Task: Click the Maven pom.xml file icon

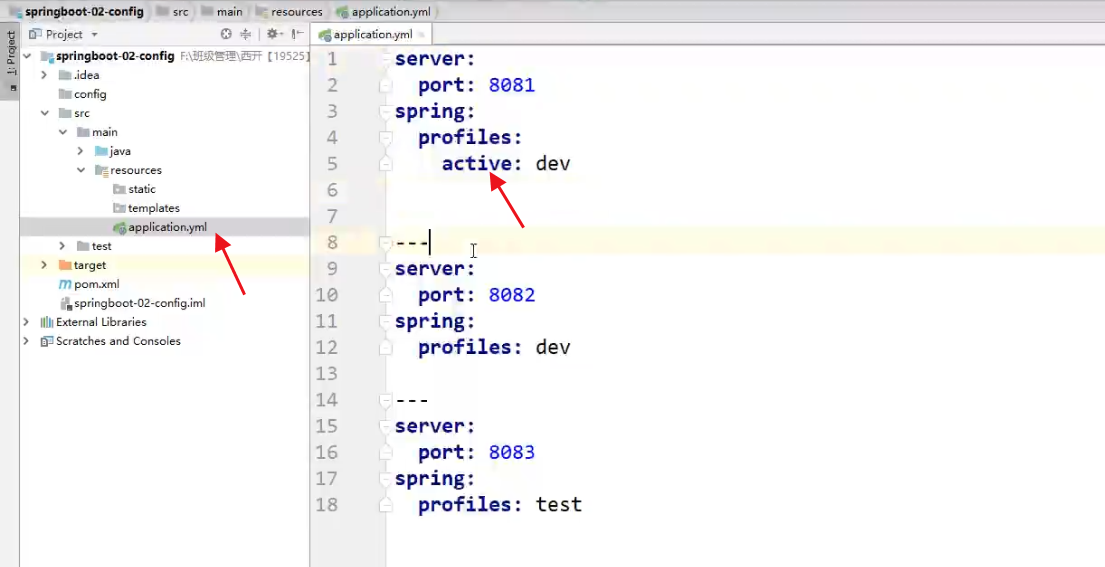Action: 65,284
